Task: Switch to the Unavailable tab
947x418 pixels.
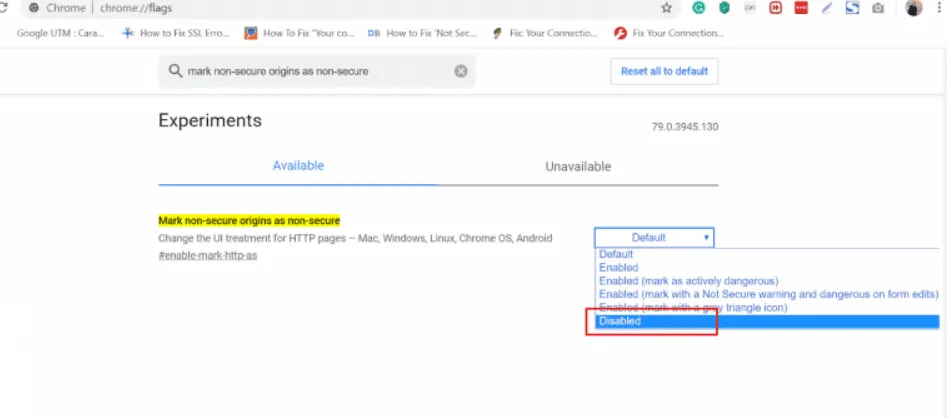Action: [x=578, y=166]
